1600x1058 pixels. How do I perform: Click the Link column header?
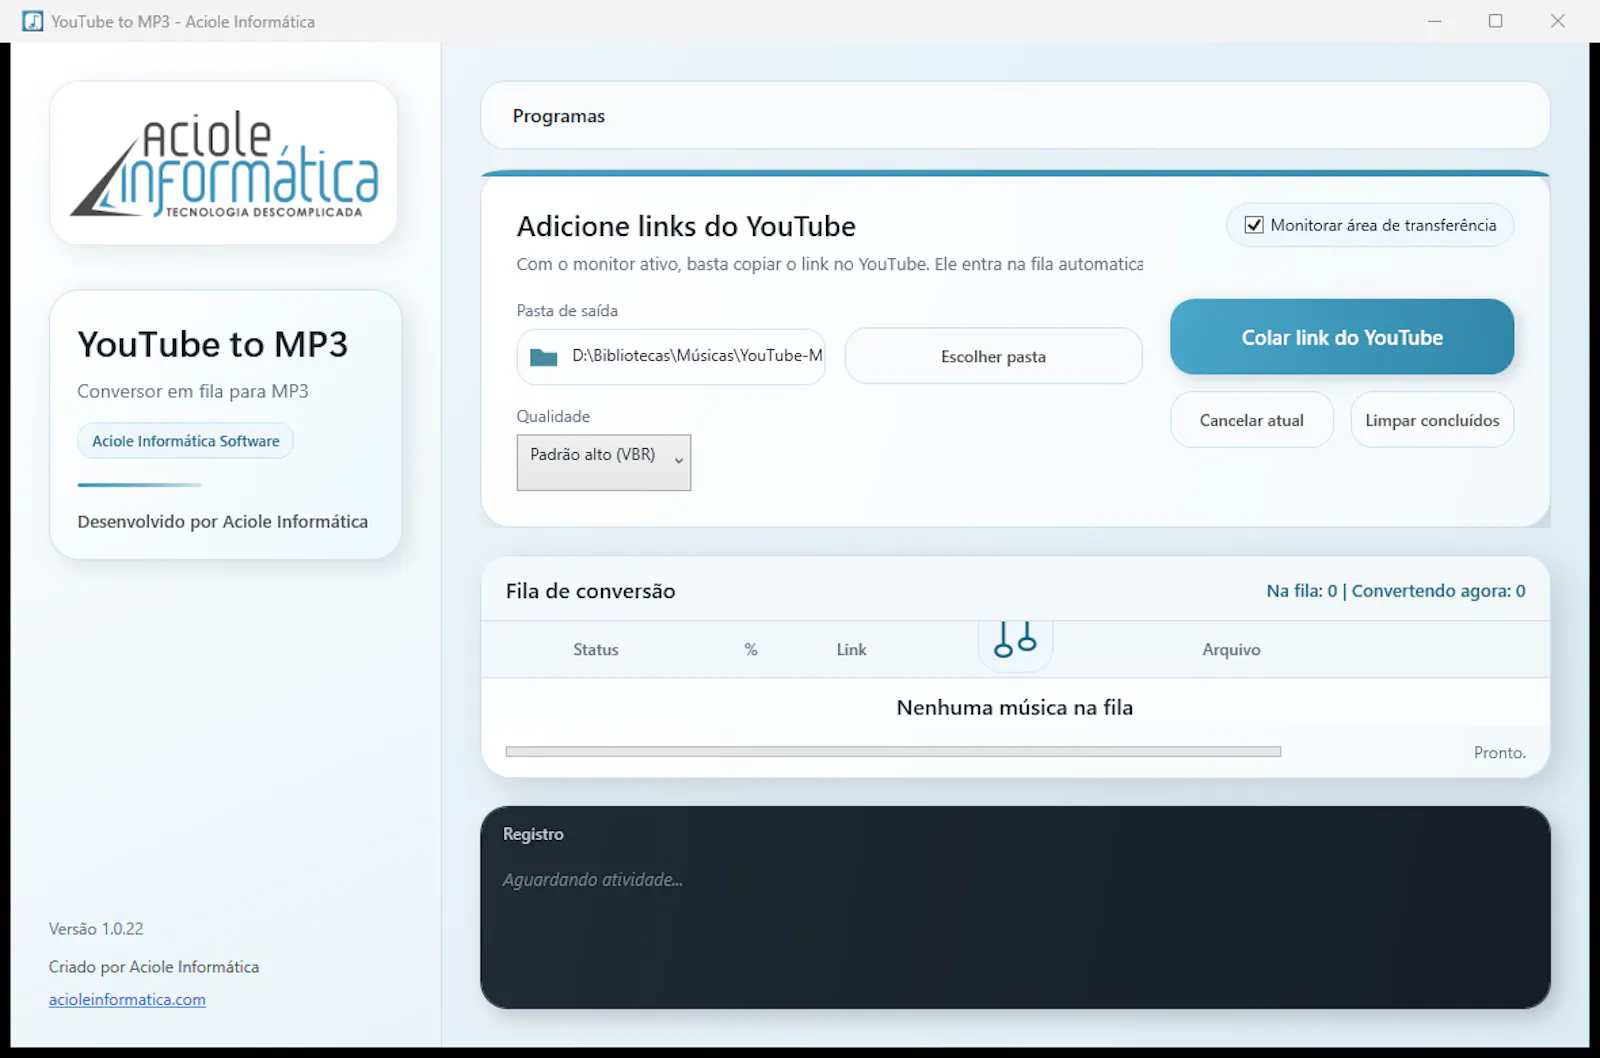[x=852, y=650]
